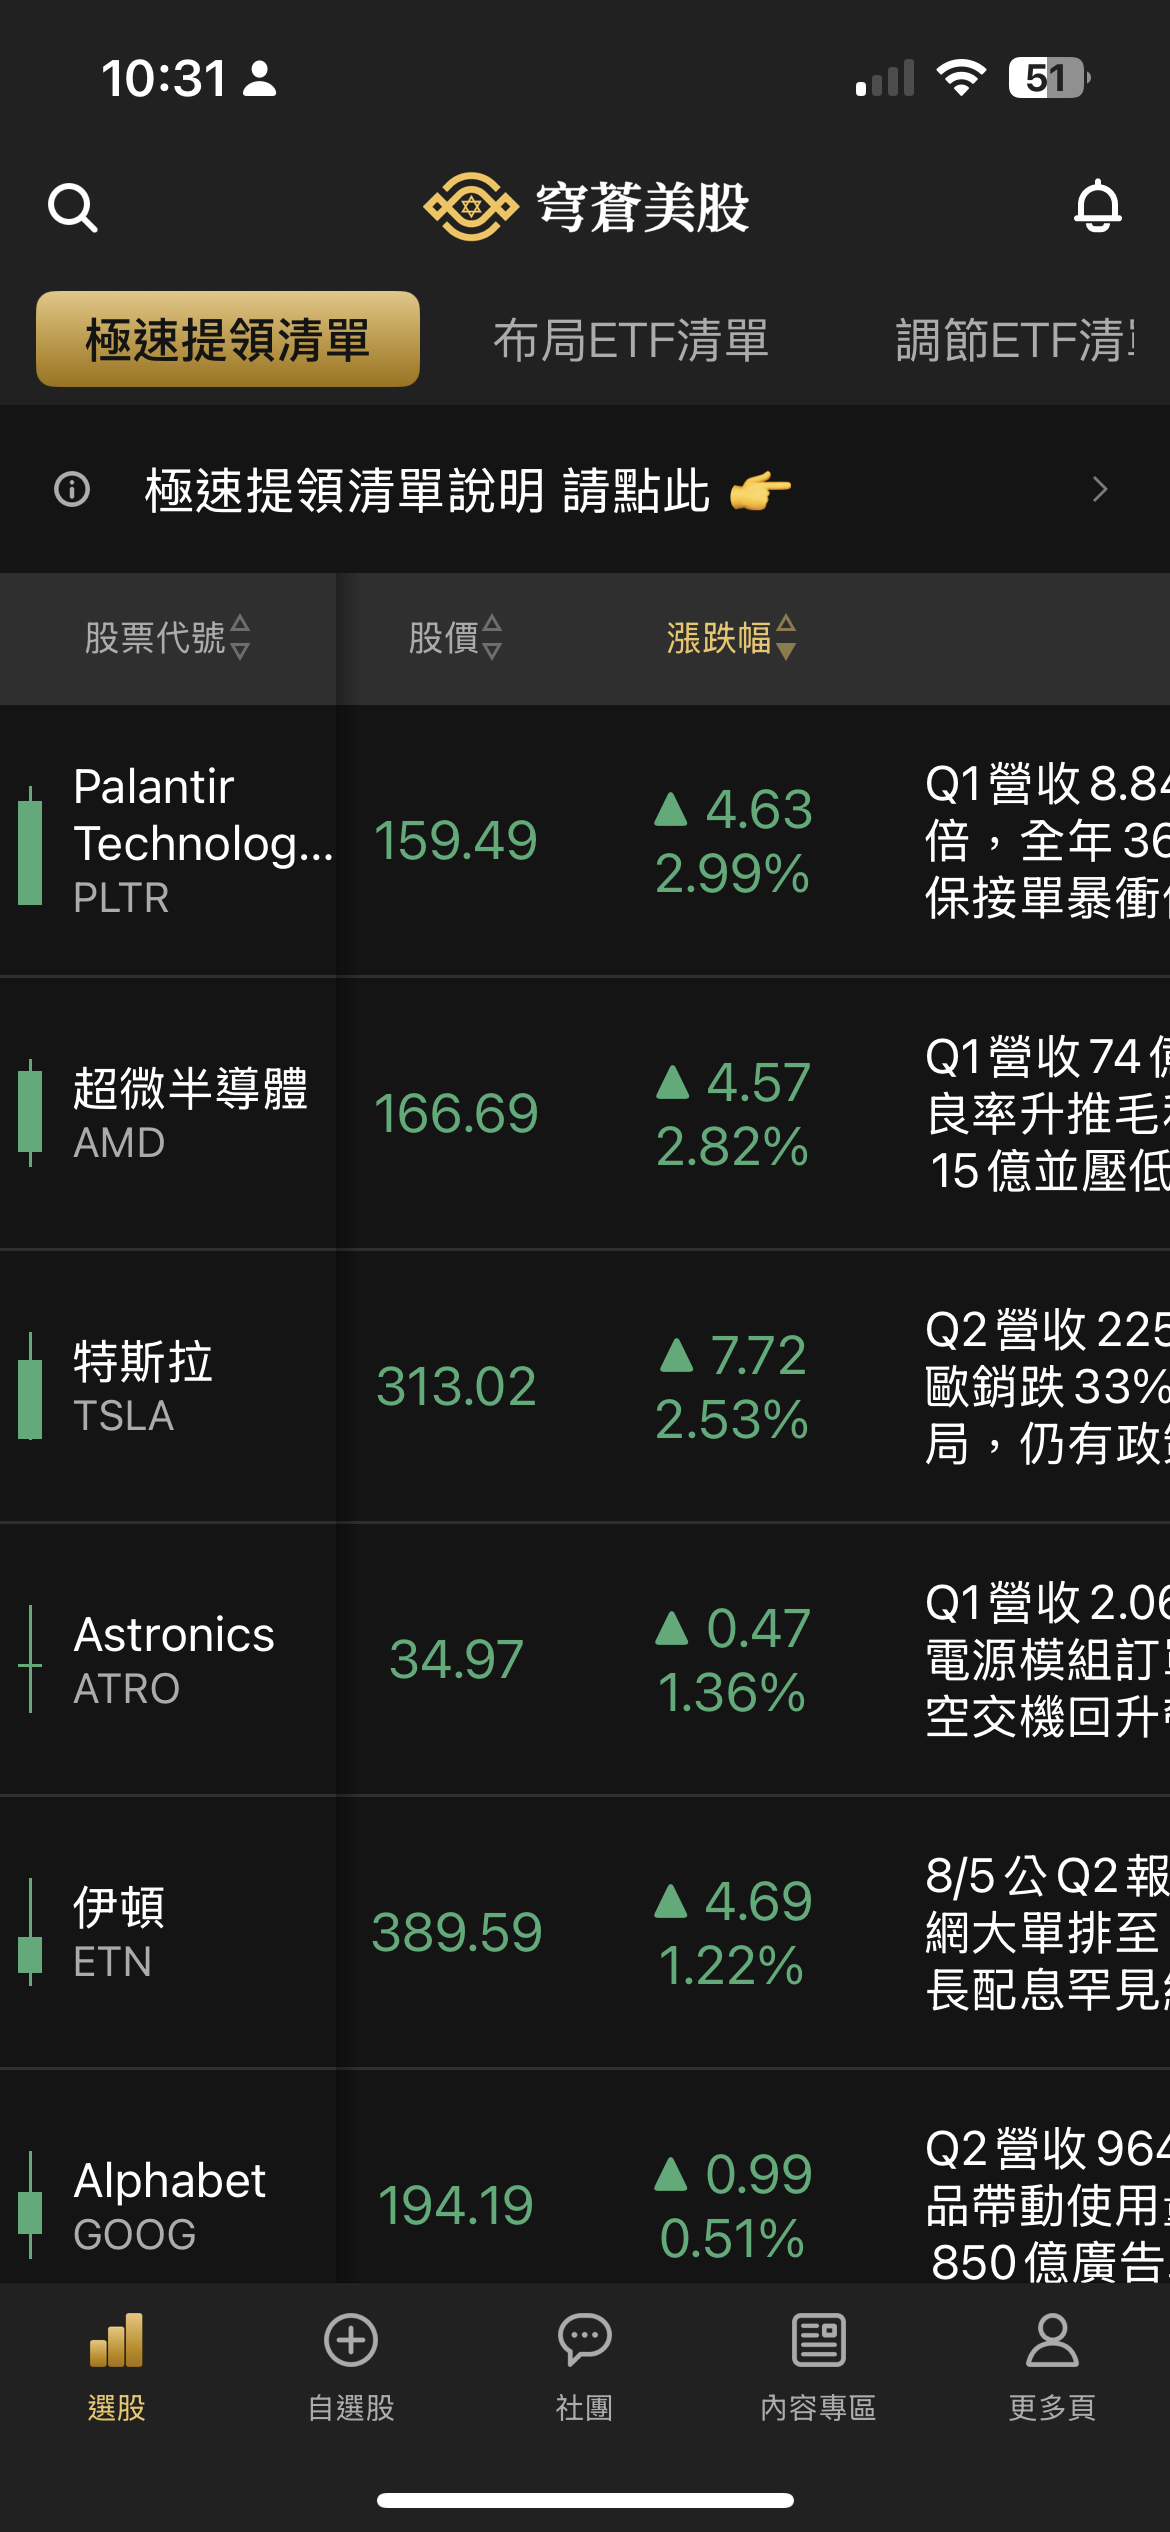The height and width of the screenshot is (2532, 1170).
Task: Switch to 布局ETF清單 tab
Action: [631, 340]
